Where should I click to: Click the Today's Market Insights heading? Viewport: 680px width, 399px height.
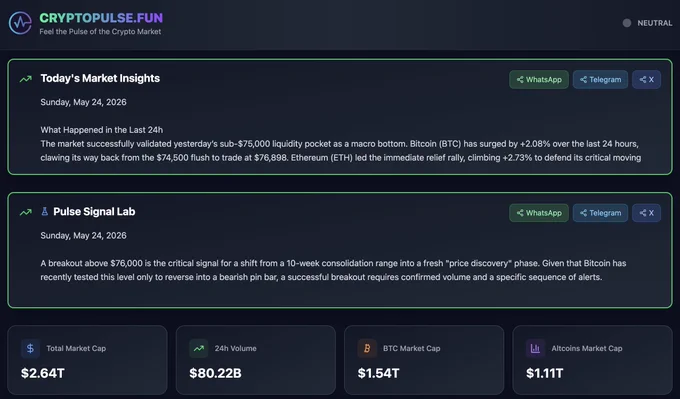(100, 78)
